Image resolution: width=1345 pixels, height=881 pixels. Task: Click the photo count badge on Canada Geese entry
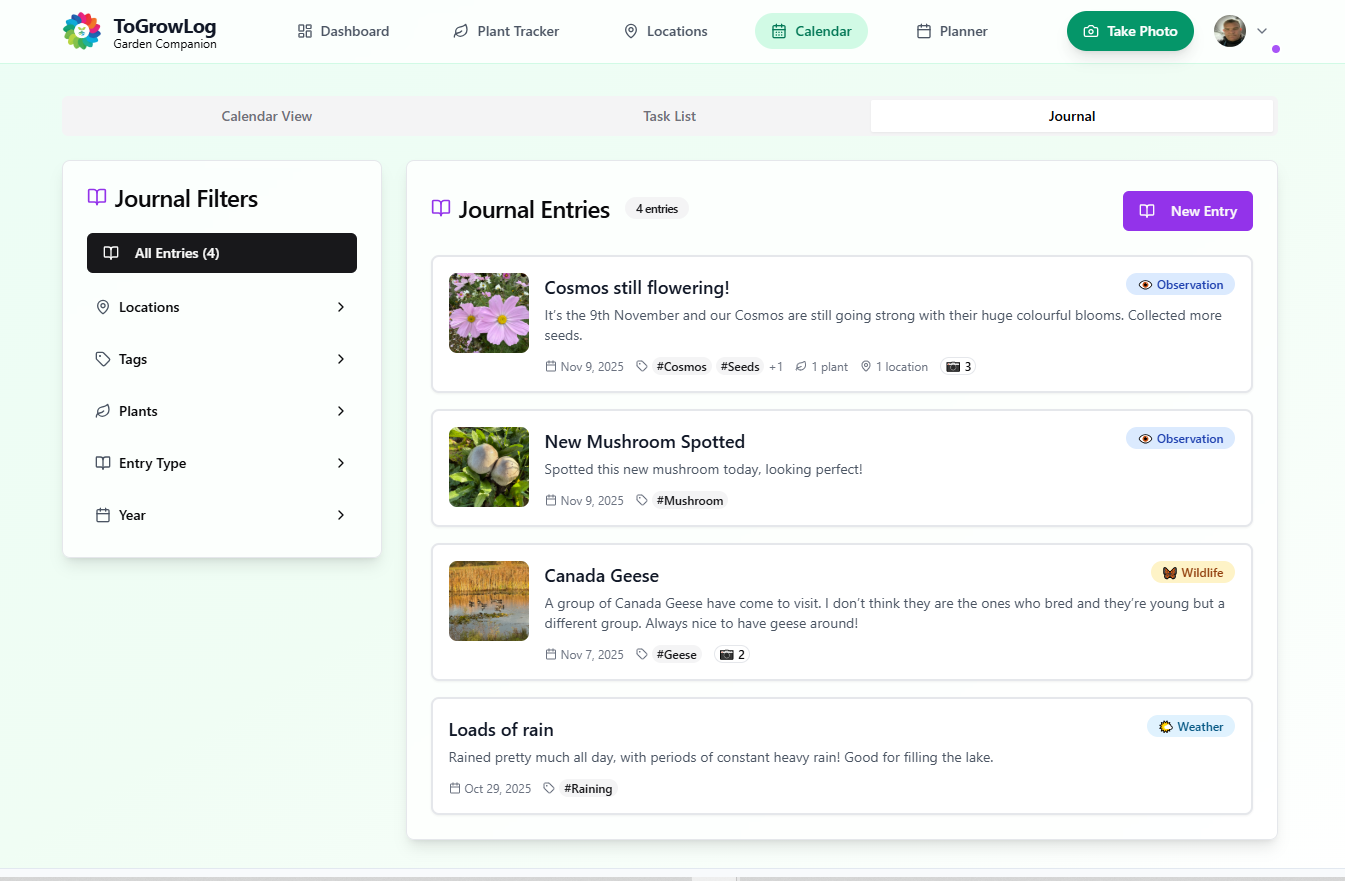732,655
